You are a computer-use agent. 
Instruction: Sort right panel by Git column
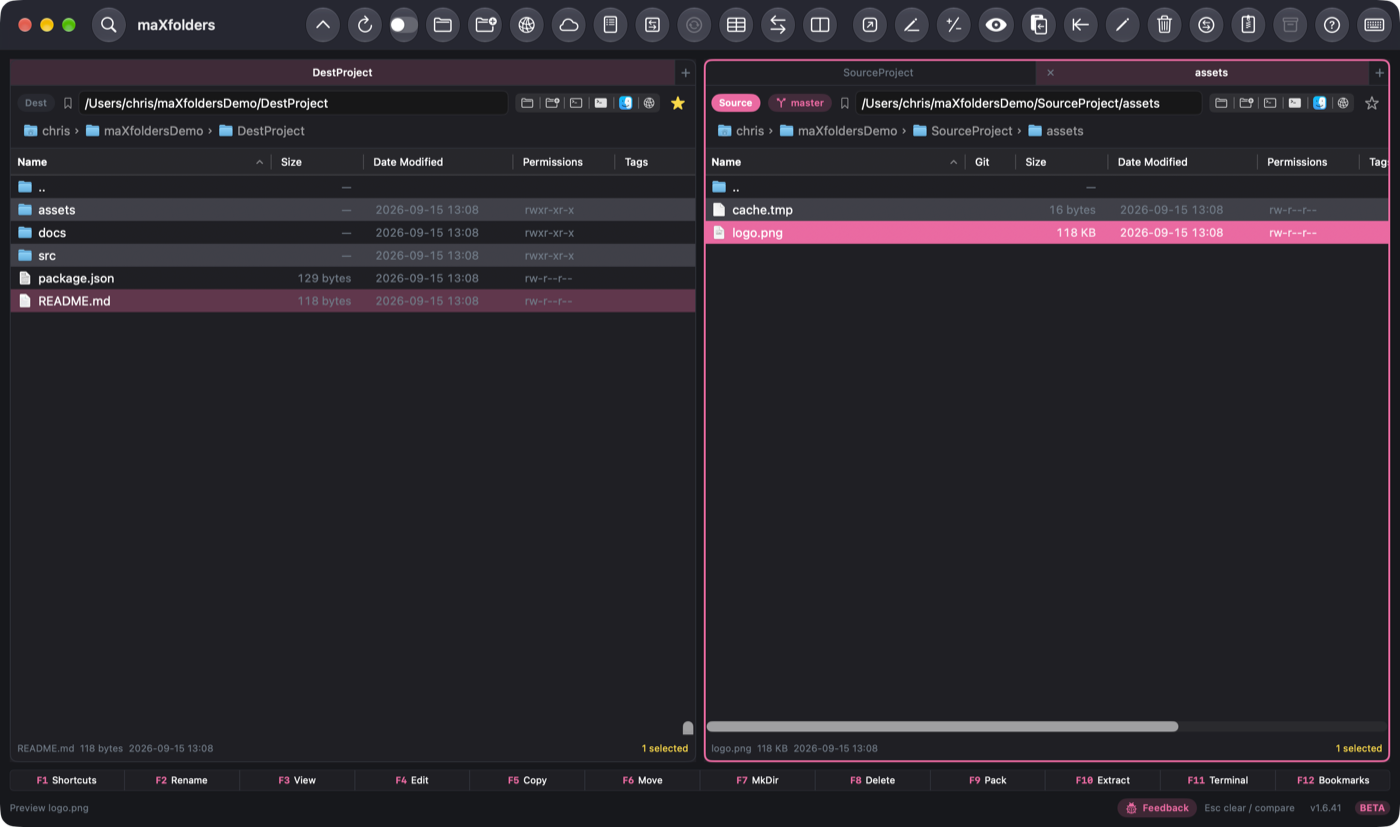(990, 162)
